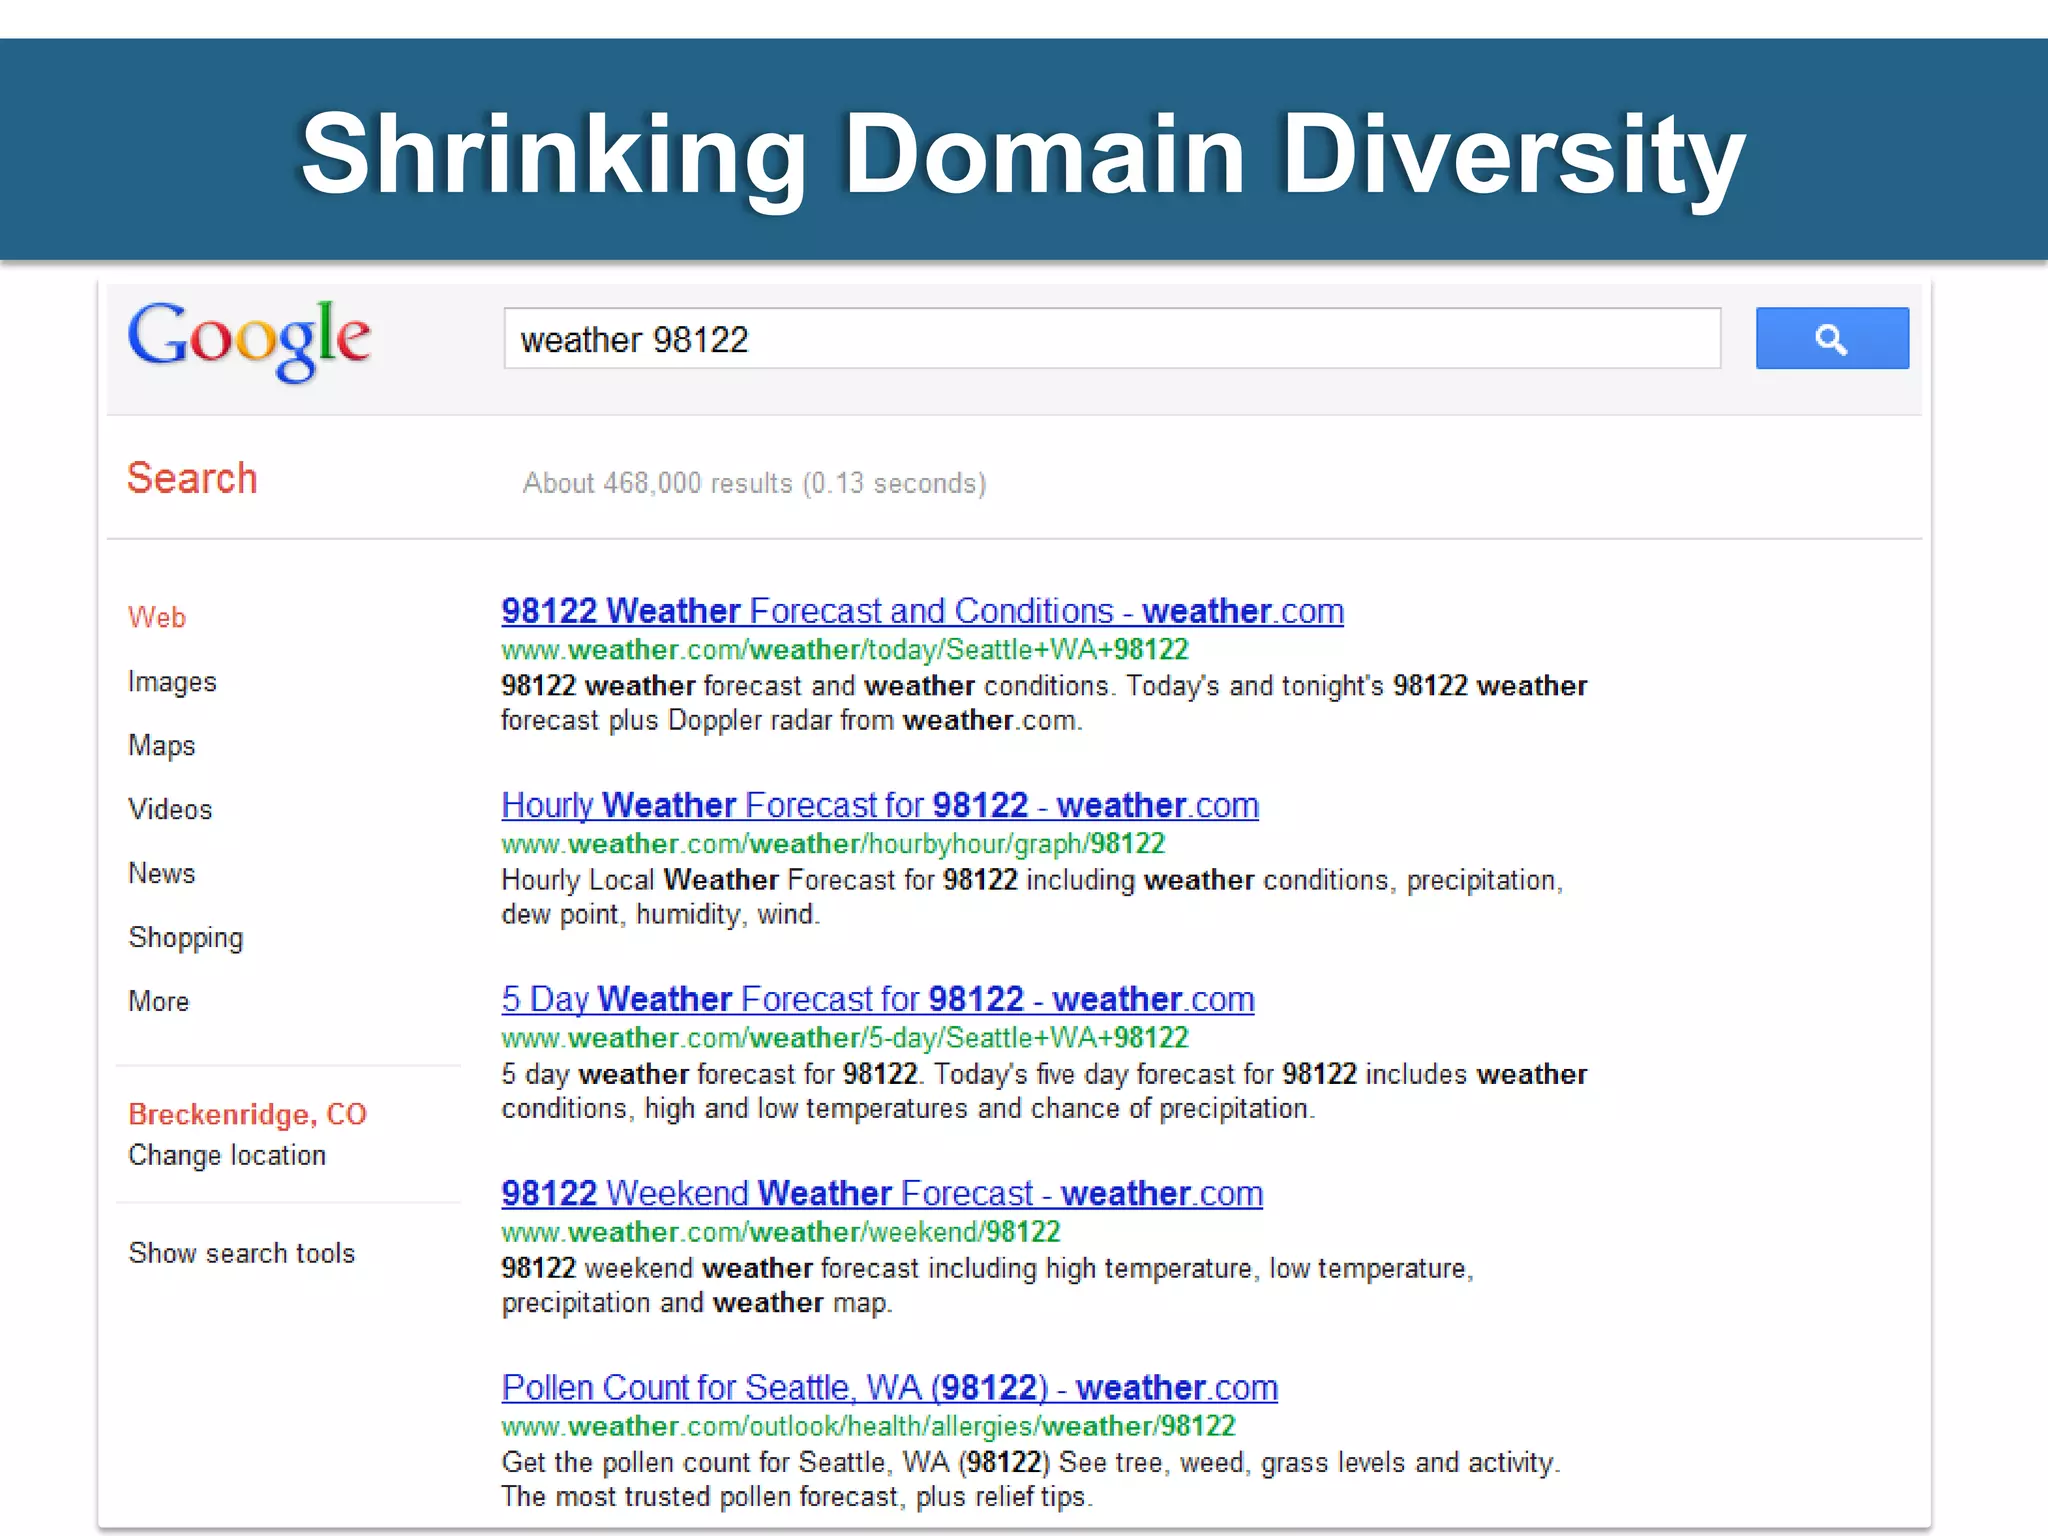
Task: Switch to Videos results
Action: [170, 809]
